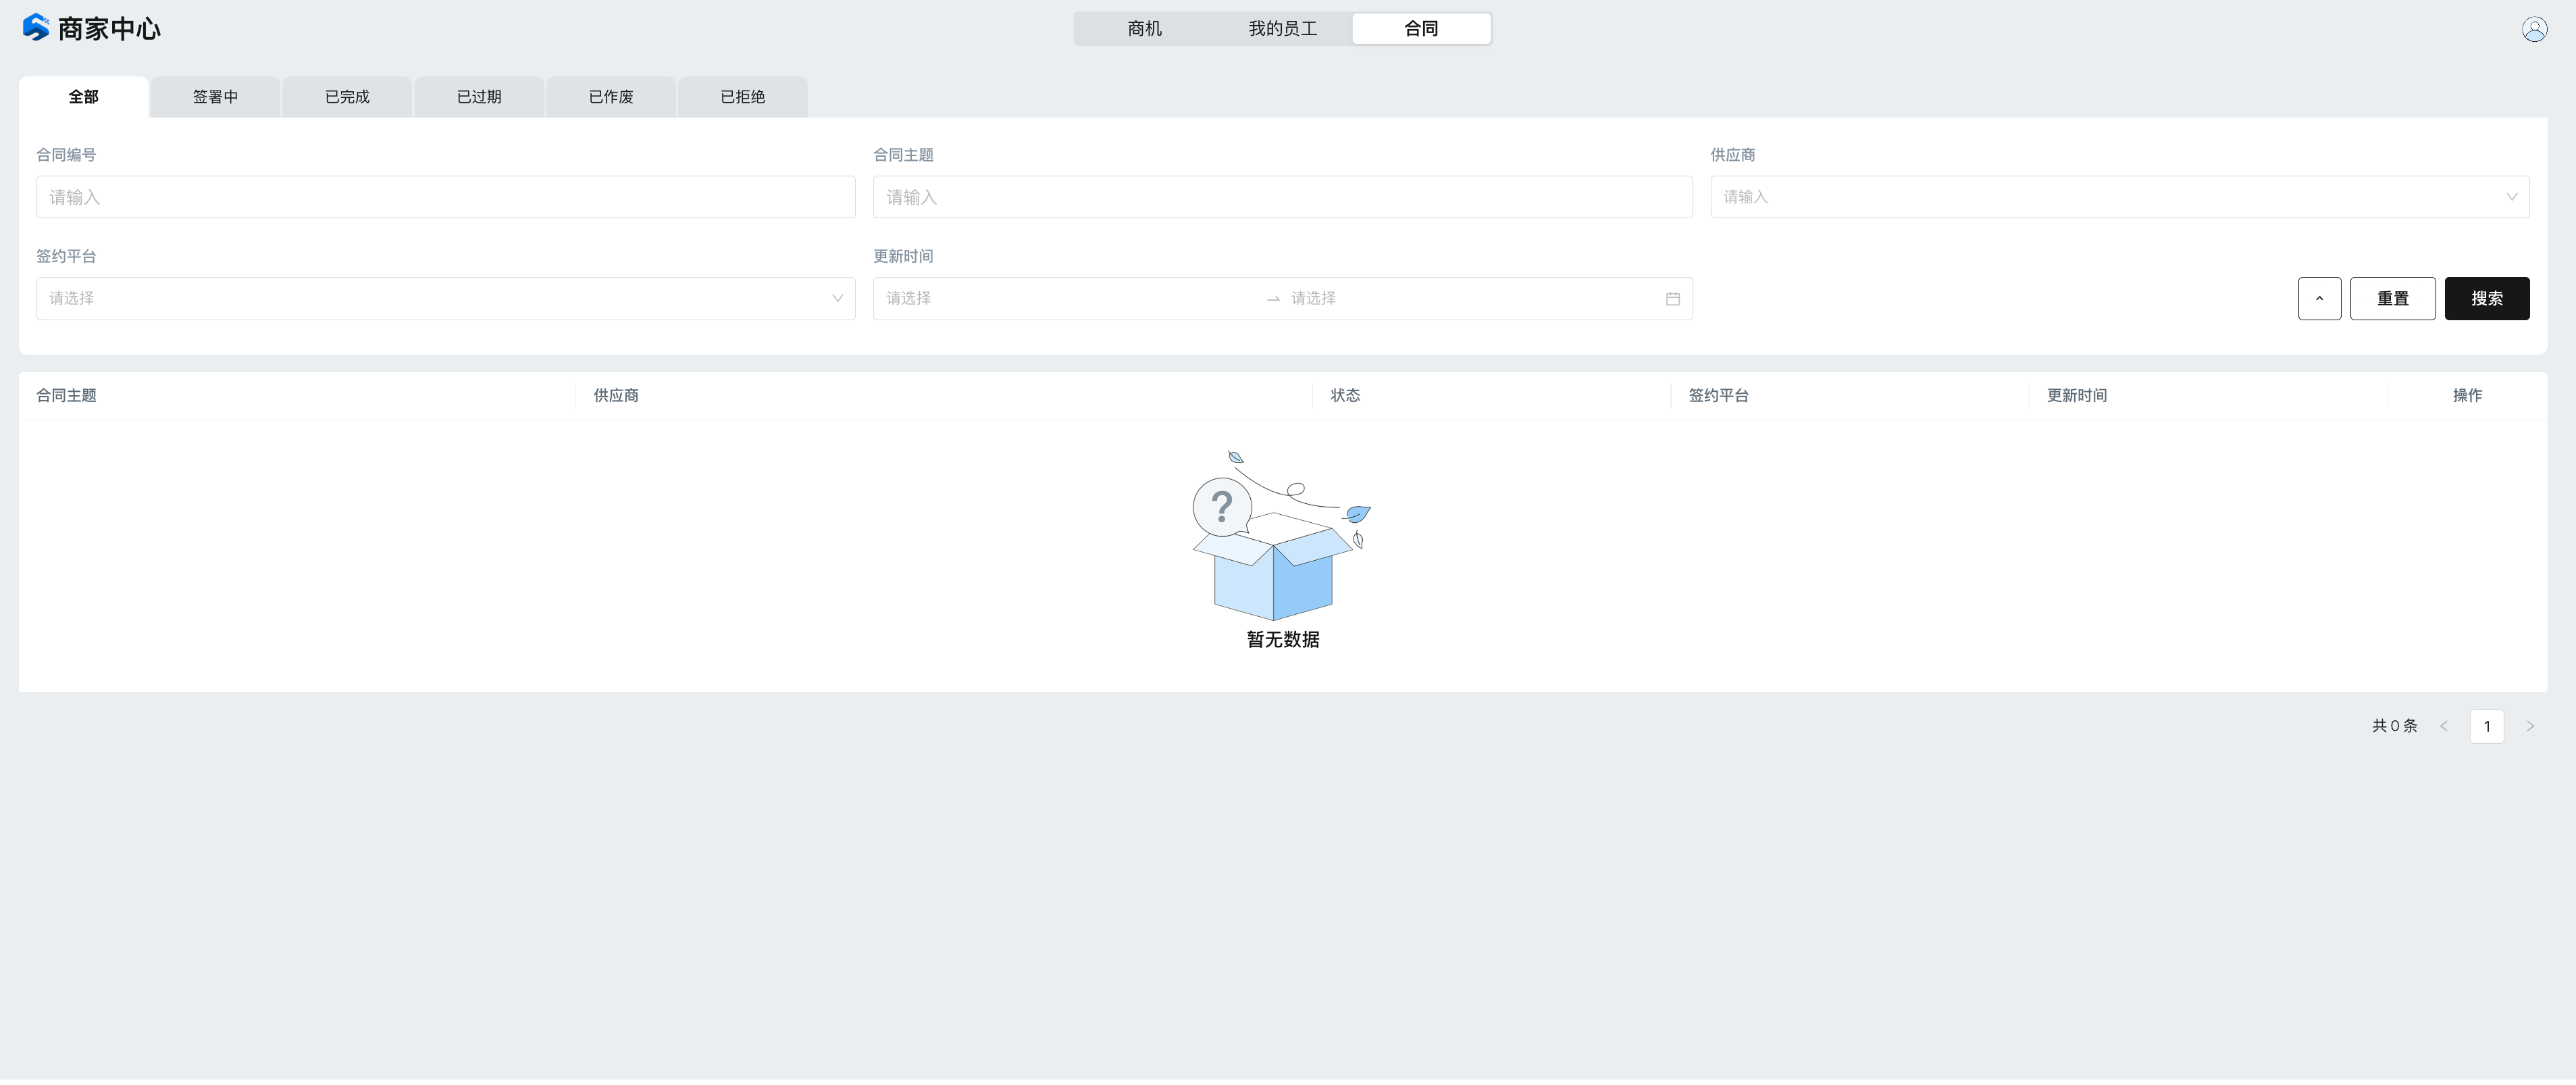Screen dimensions: 2576x1085
Task: Open the 已作废 status tab
Action: pos(611,97)
